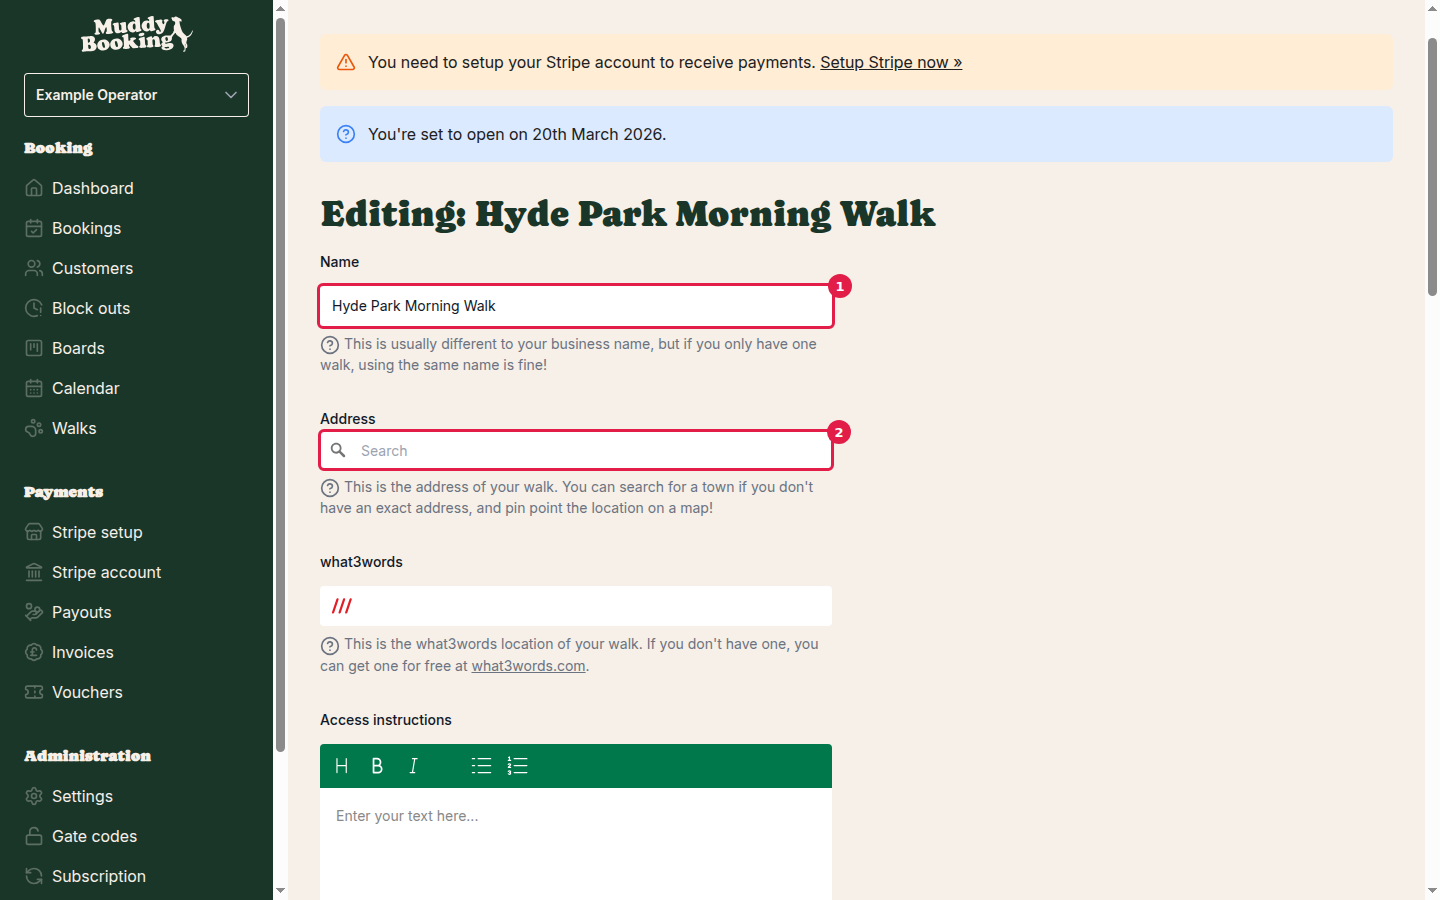Open the Example Operator selector dropdown

coord(136,95)
